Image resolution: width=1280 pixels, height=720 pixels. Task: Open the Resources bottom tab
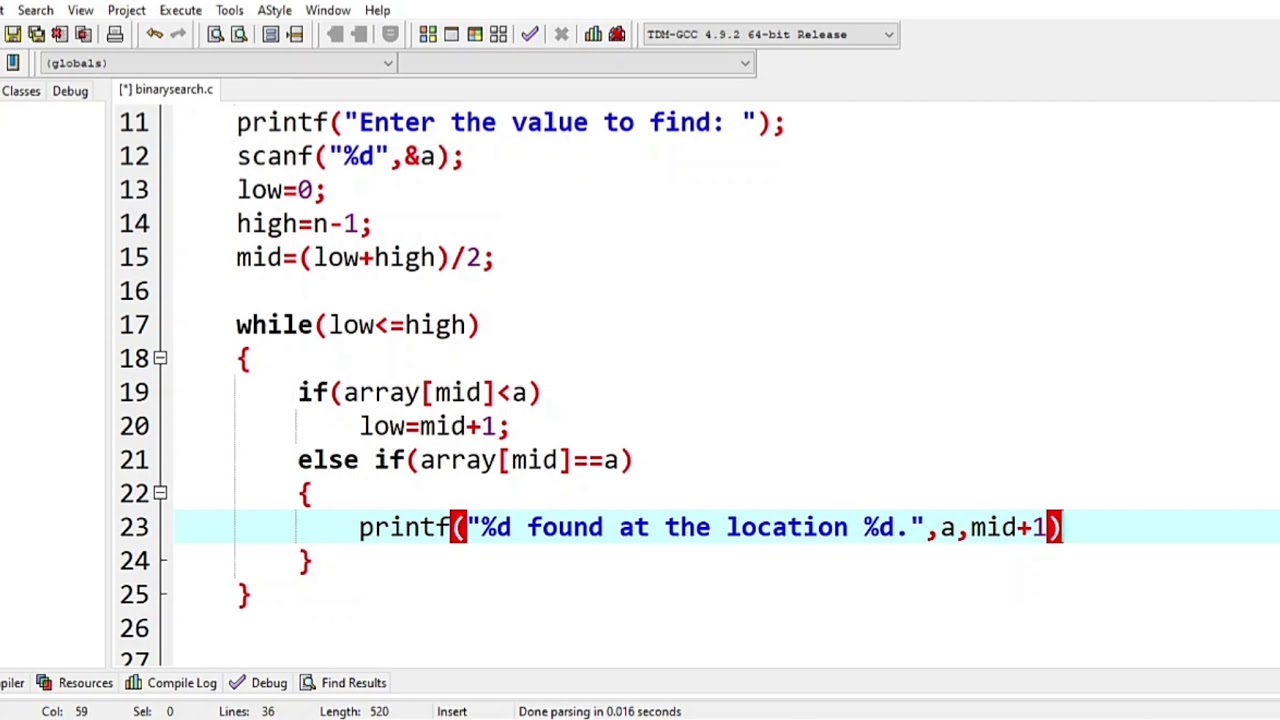pyautogui.click(x=76, y=683)
